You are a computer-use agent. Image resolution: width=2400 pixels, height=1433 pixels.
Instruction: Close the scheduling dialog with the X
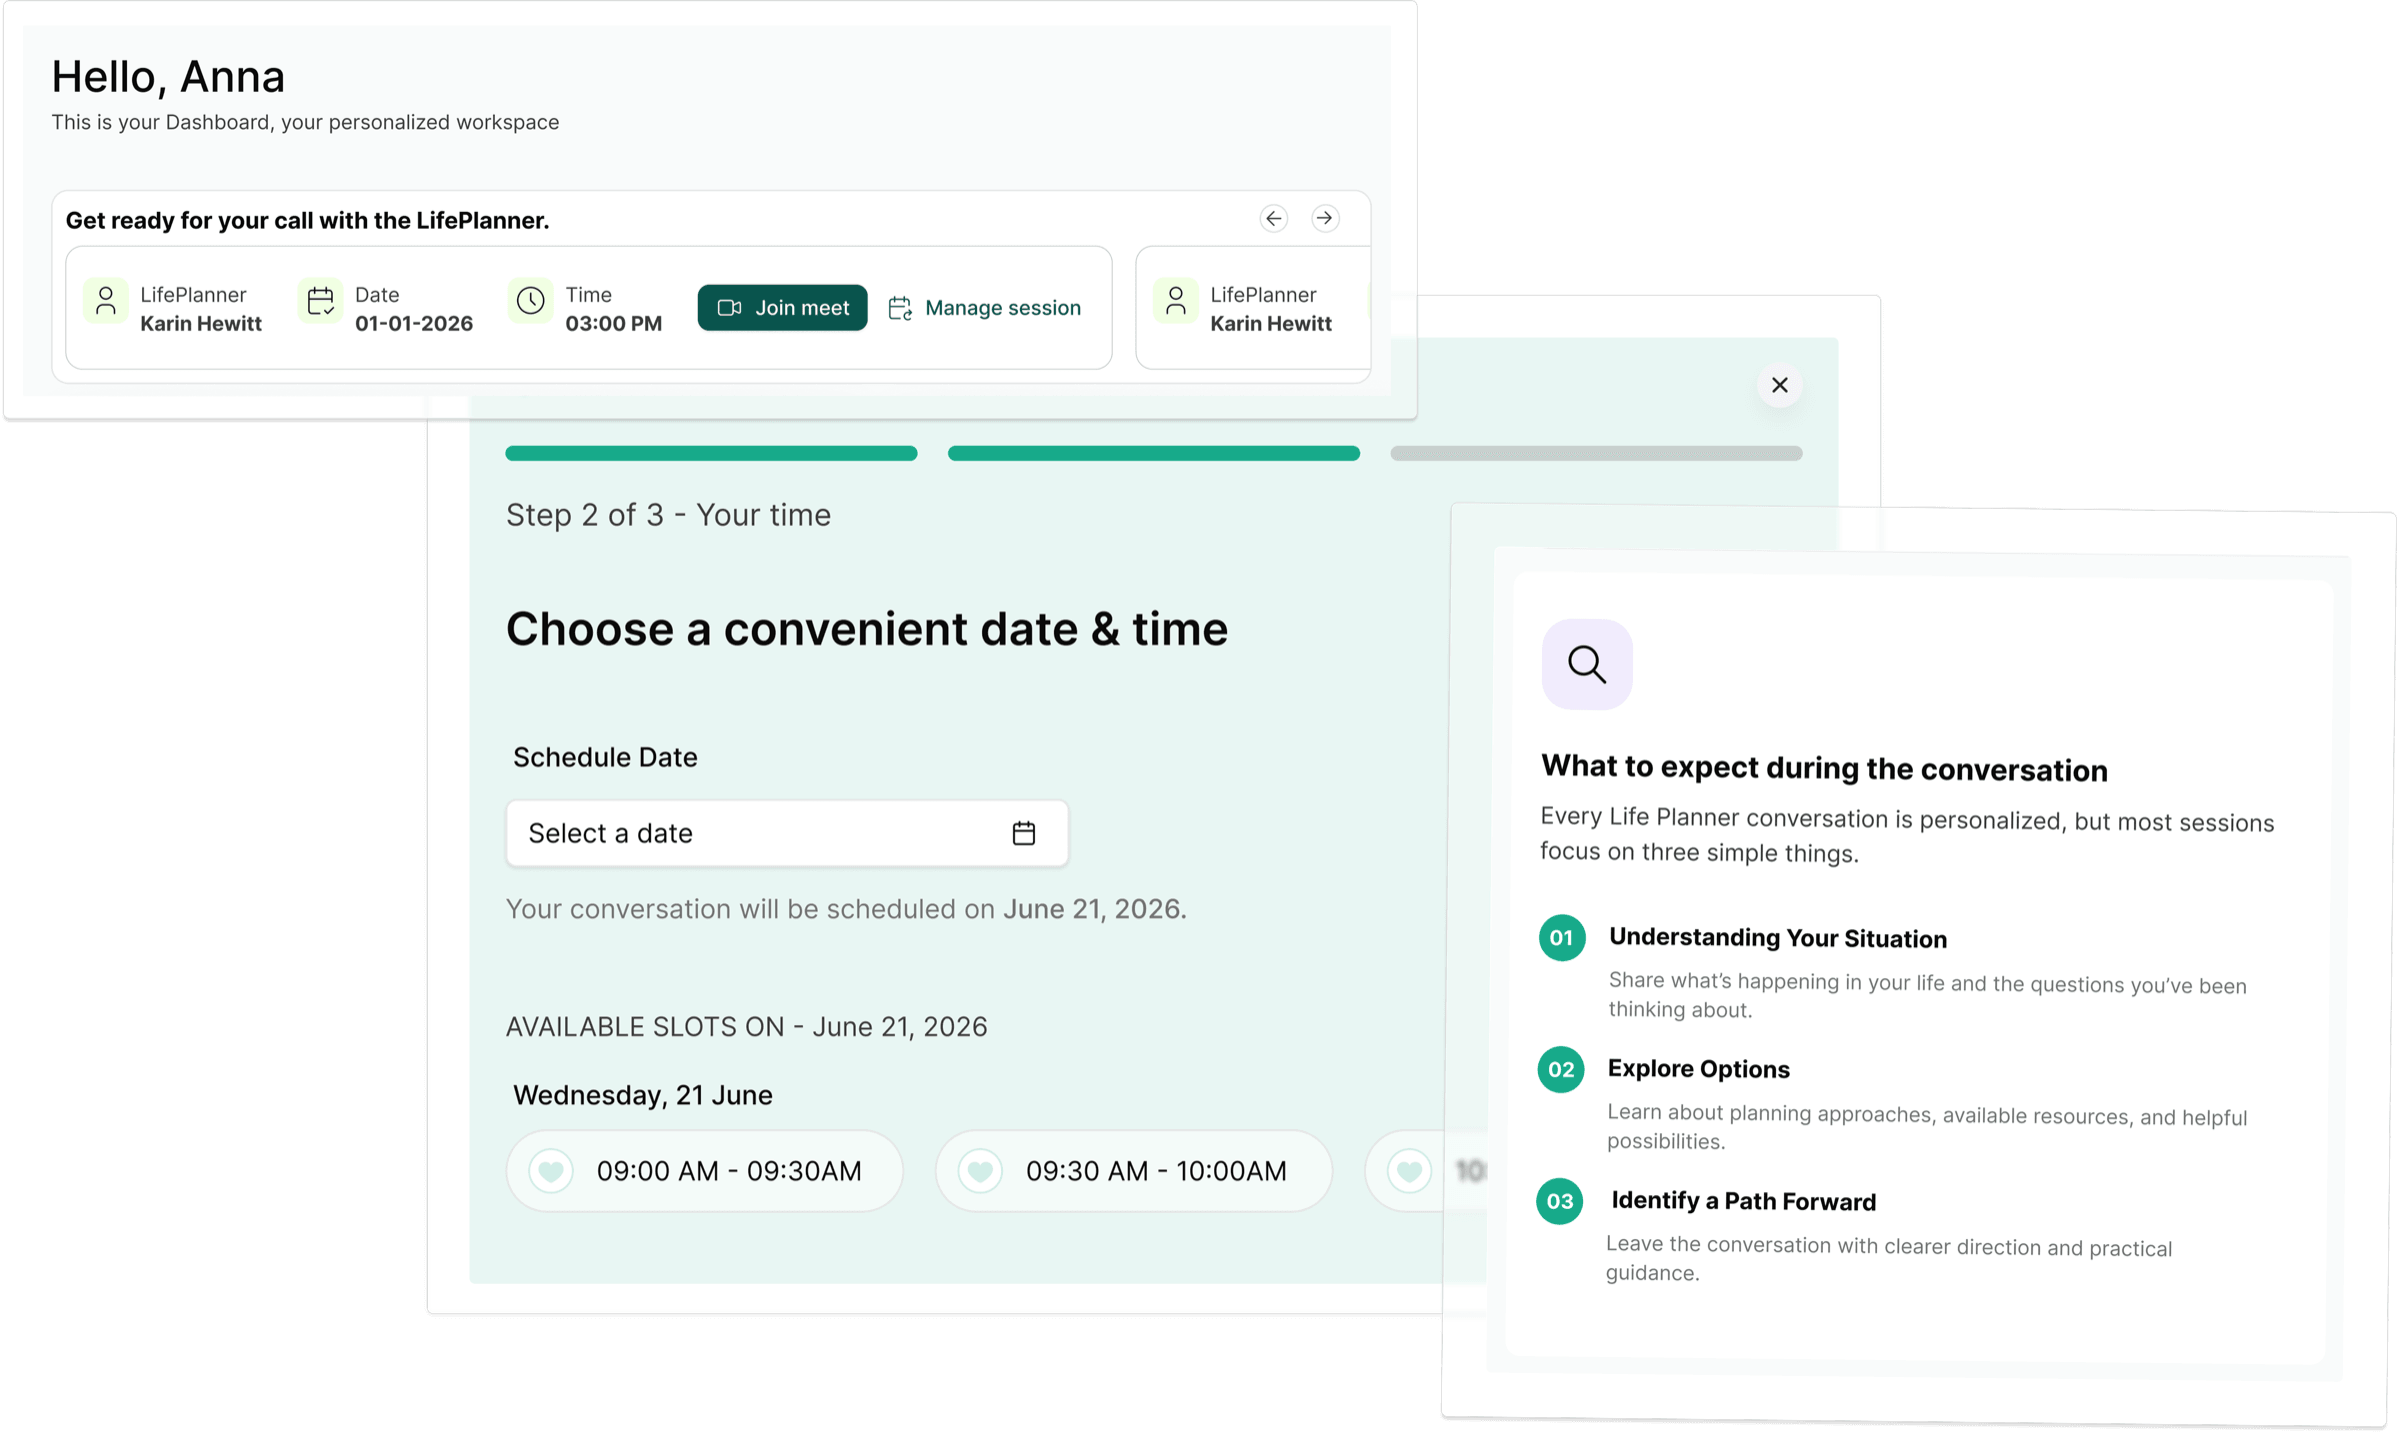tap(1779, 385)
